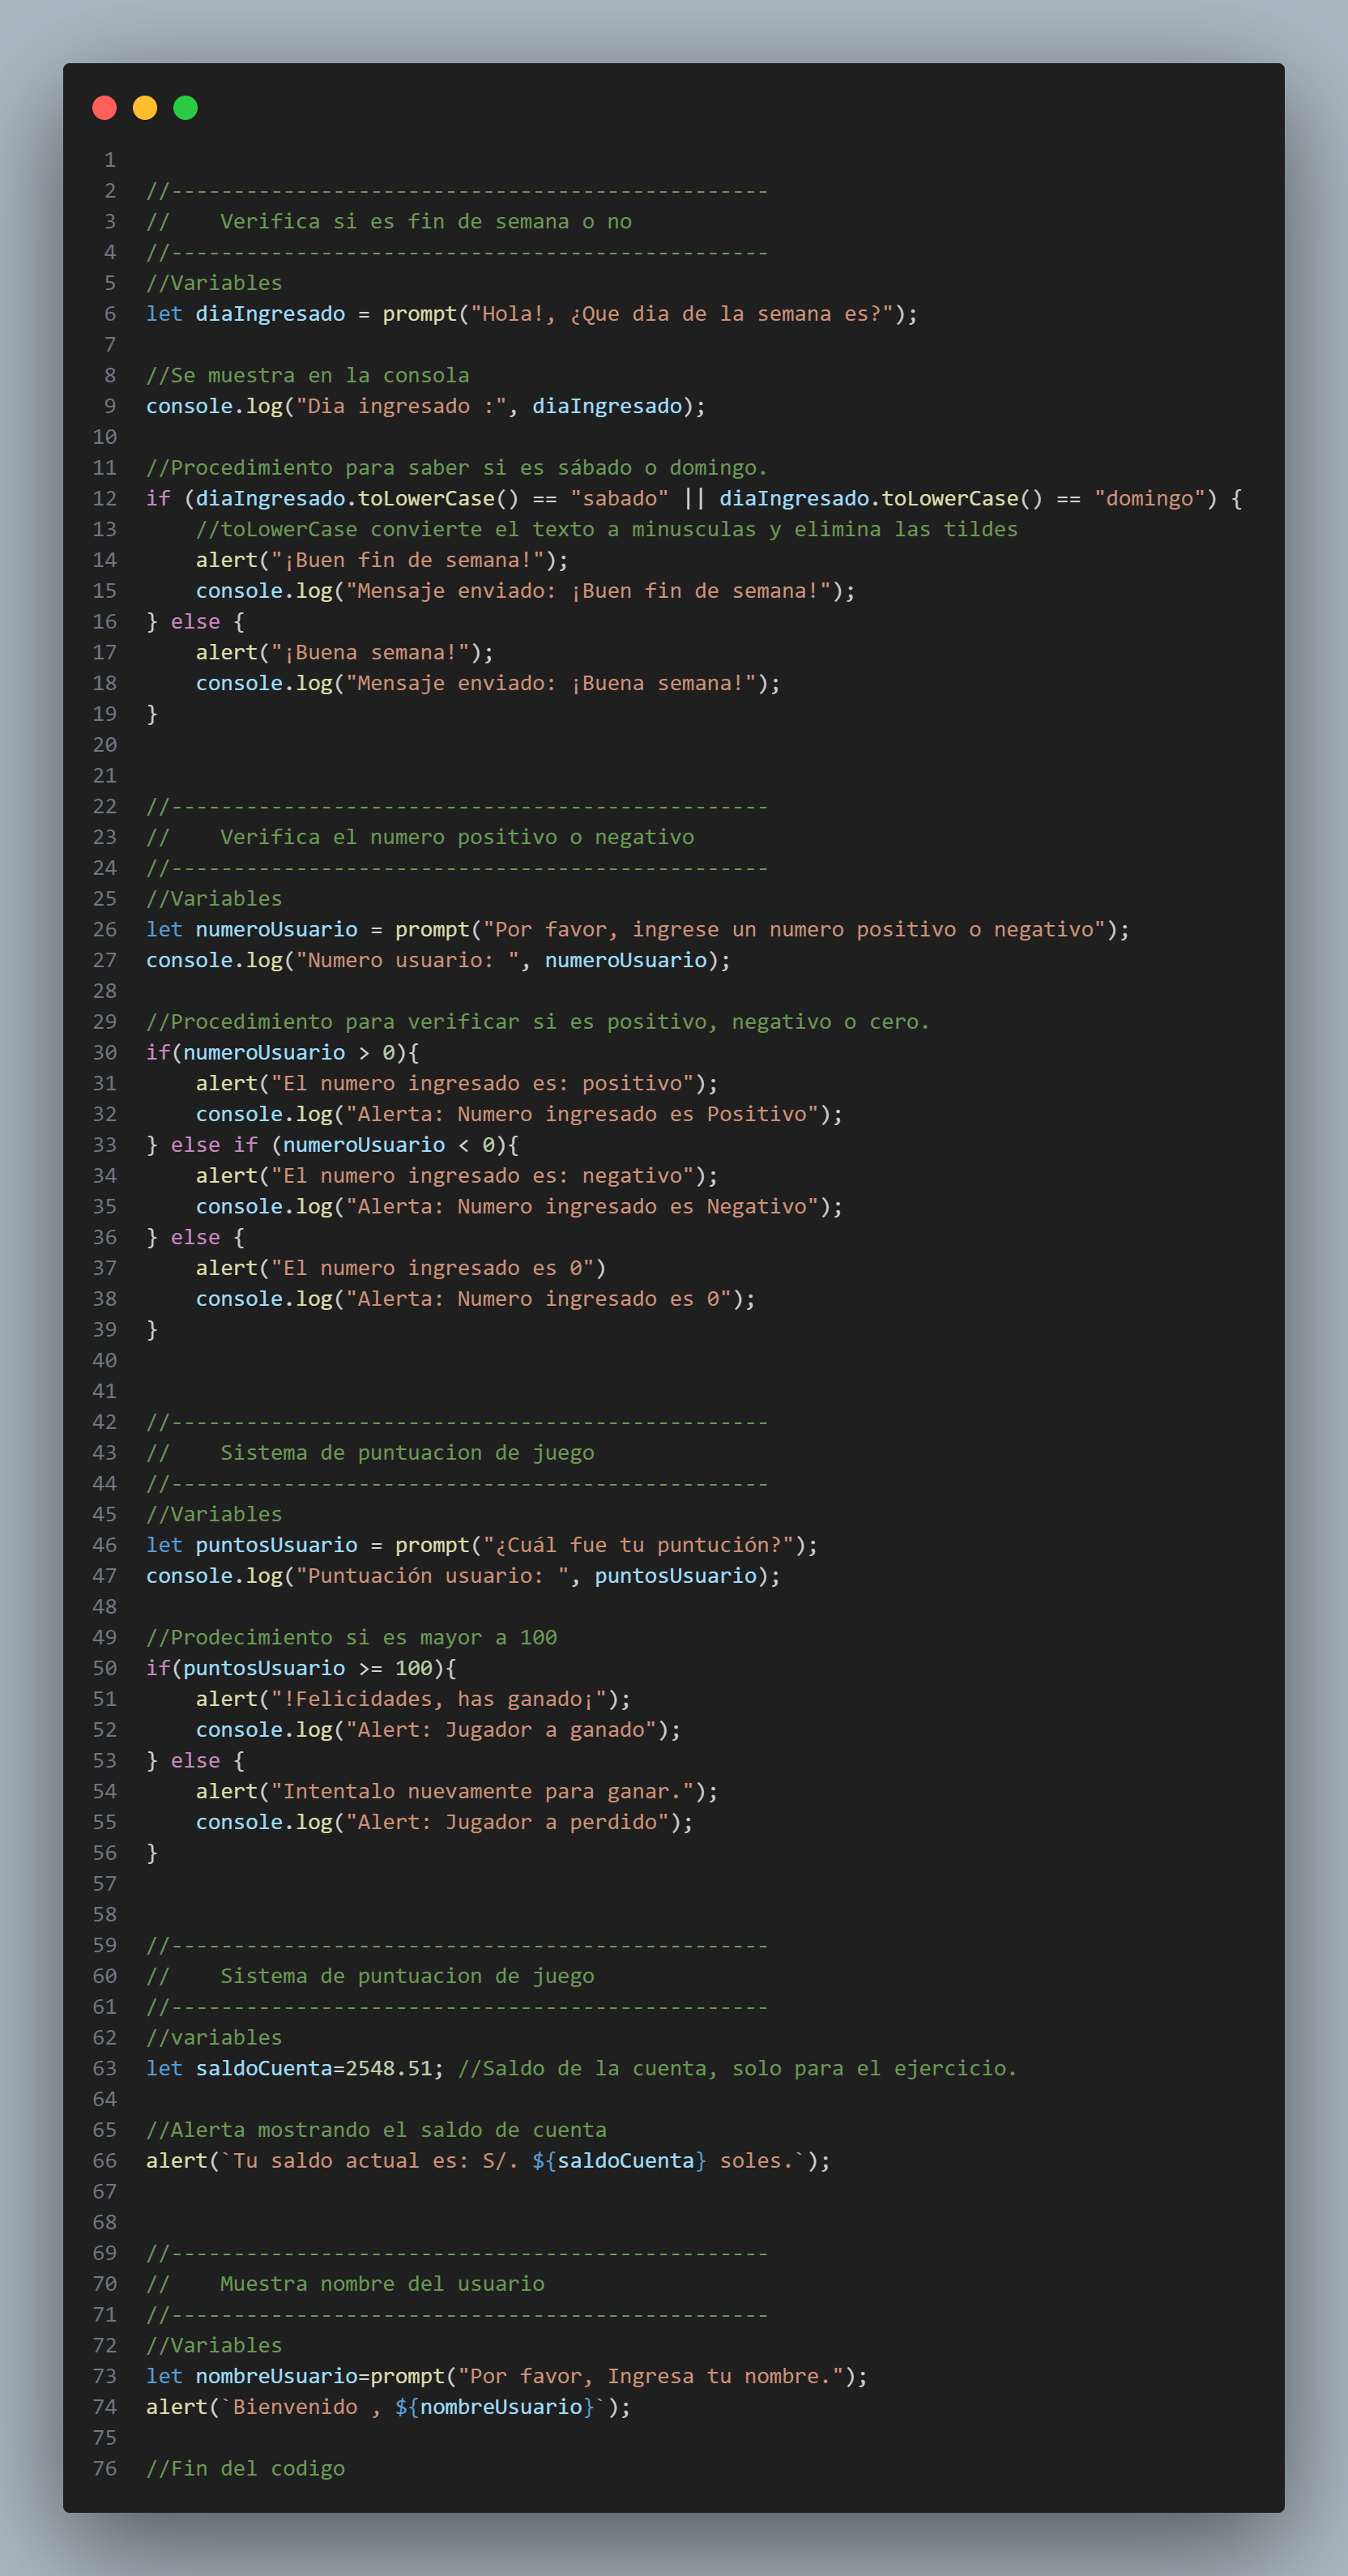Click 'else if (numeroUsuario < 0){' line

[332, 1145]
